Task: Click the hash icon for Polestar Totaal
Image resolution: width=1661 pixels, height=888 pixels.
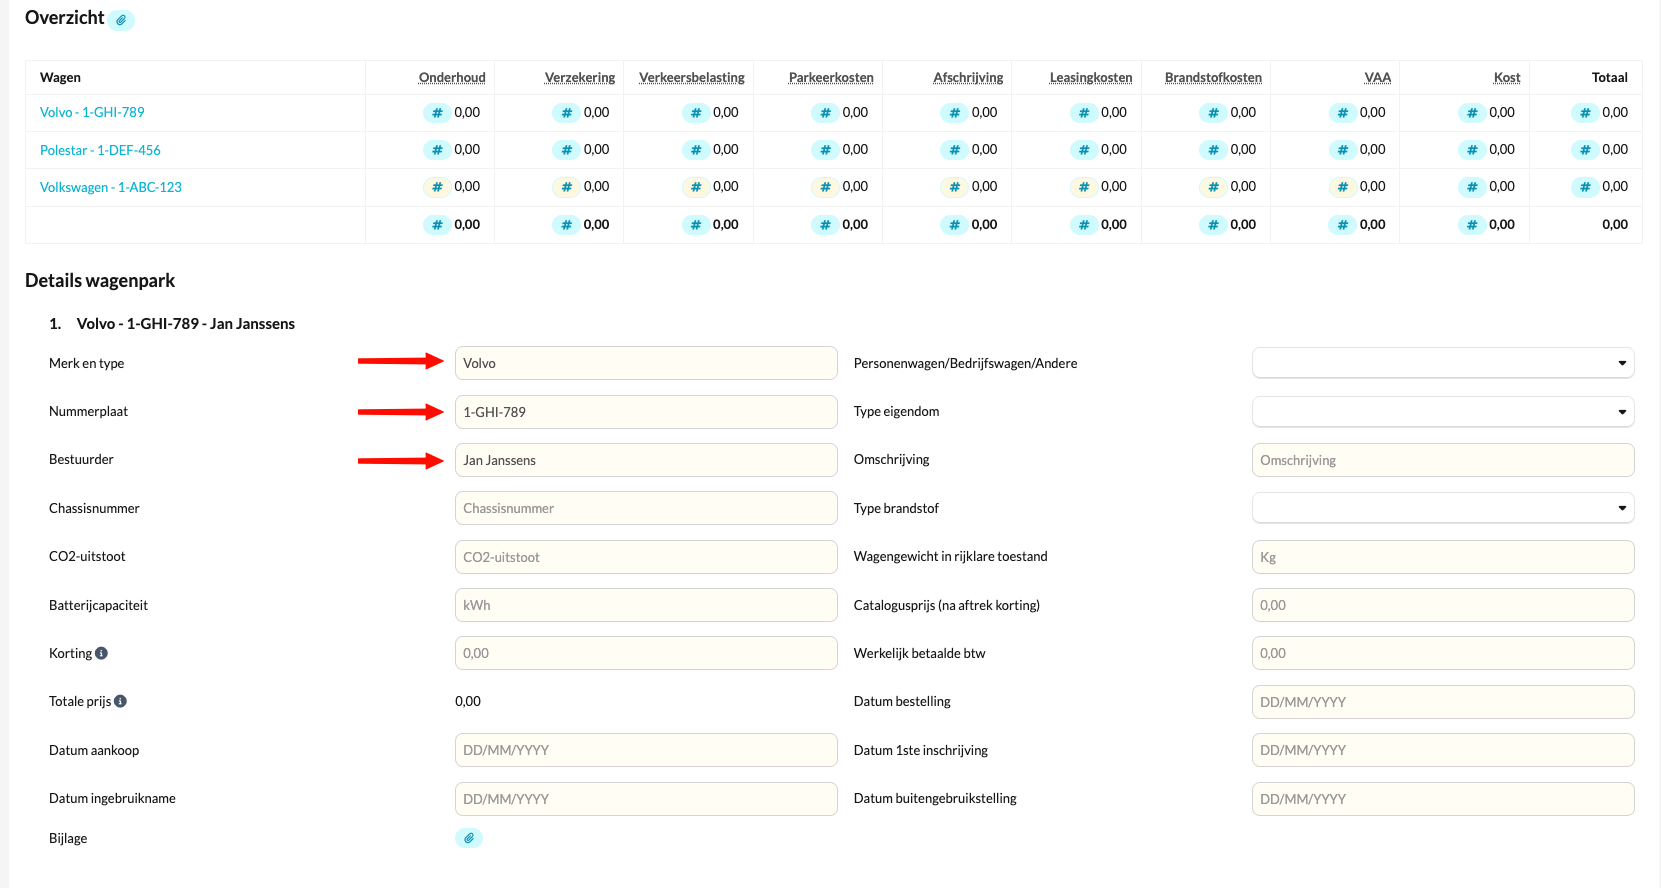Action: (x=1585, y=150)
